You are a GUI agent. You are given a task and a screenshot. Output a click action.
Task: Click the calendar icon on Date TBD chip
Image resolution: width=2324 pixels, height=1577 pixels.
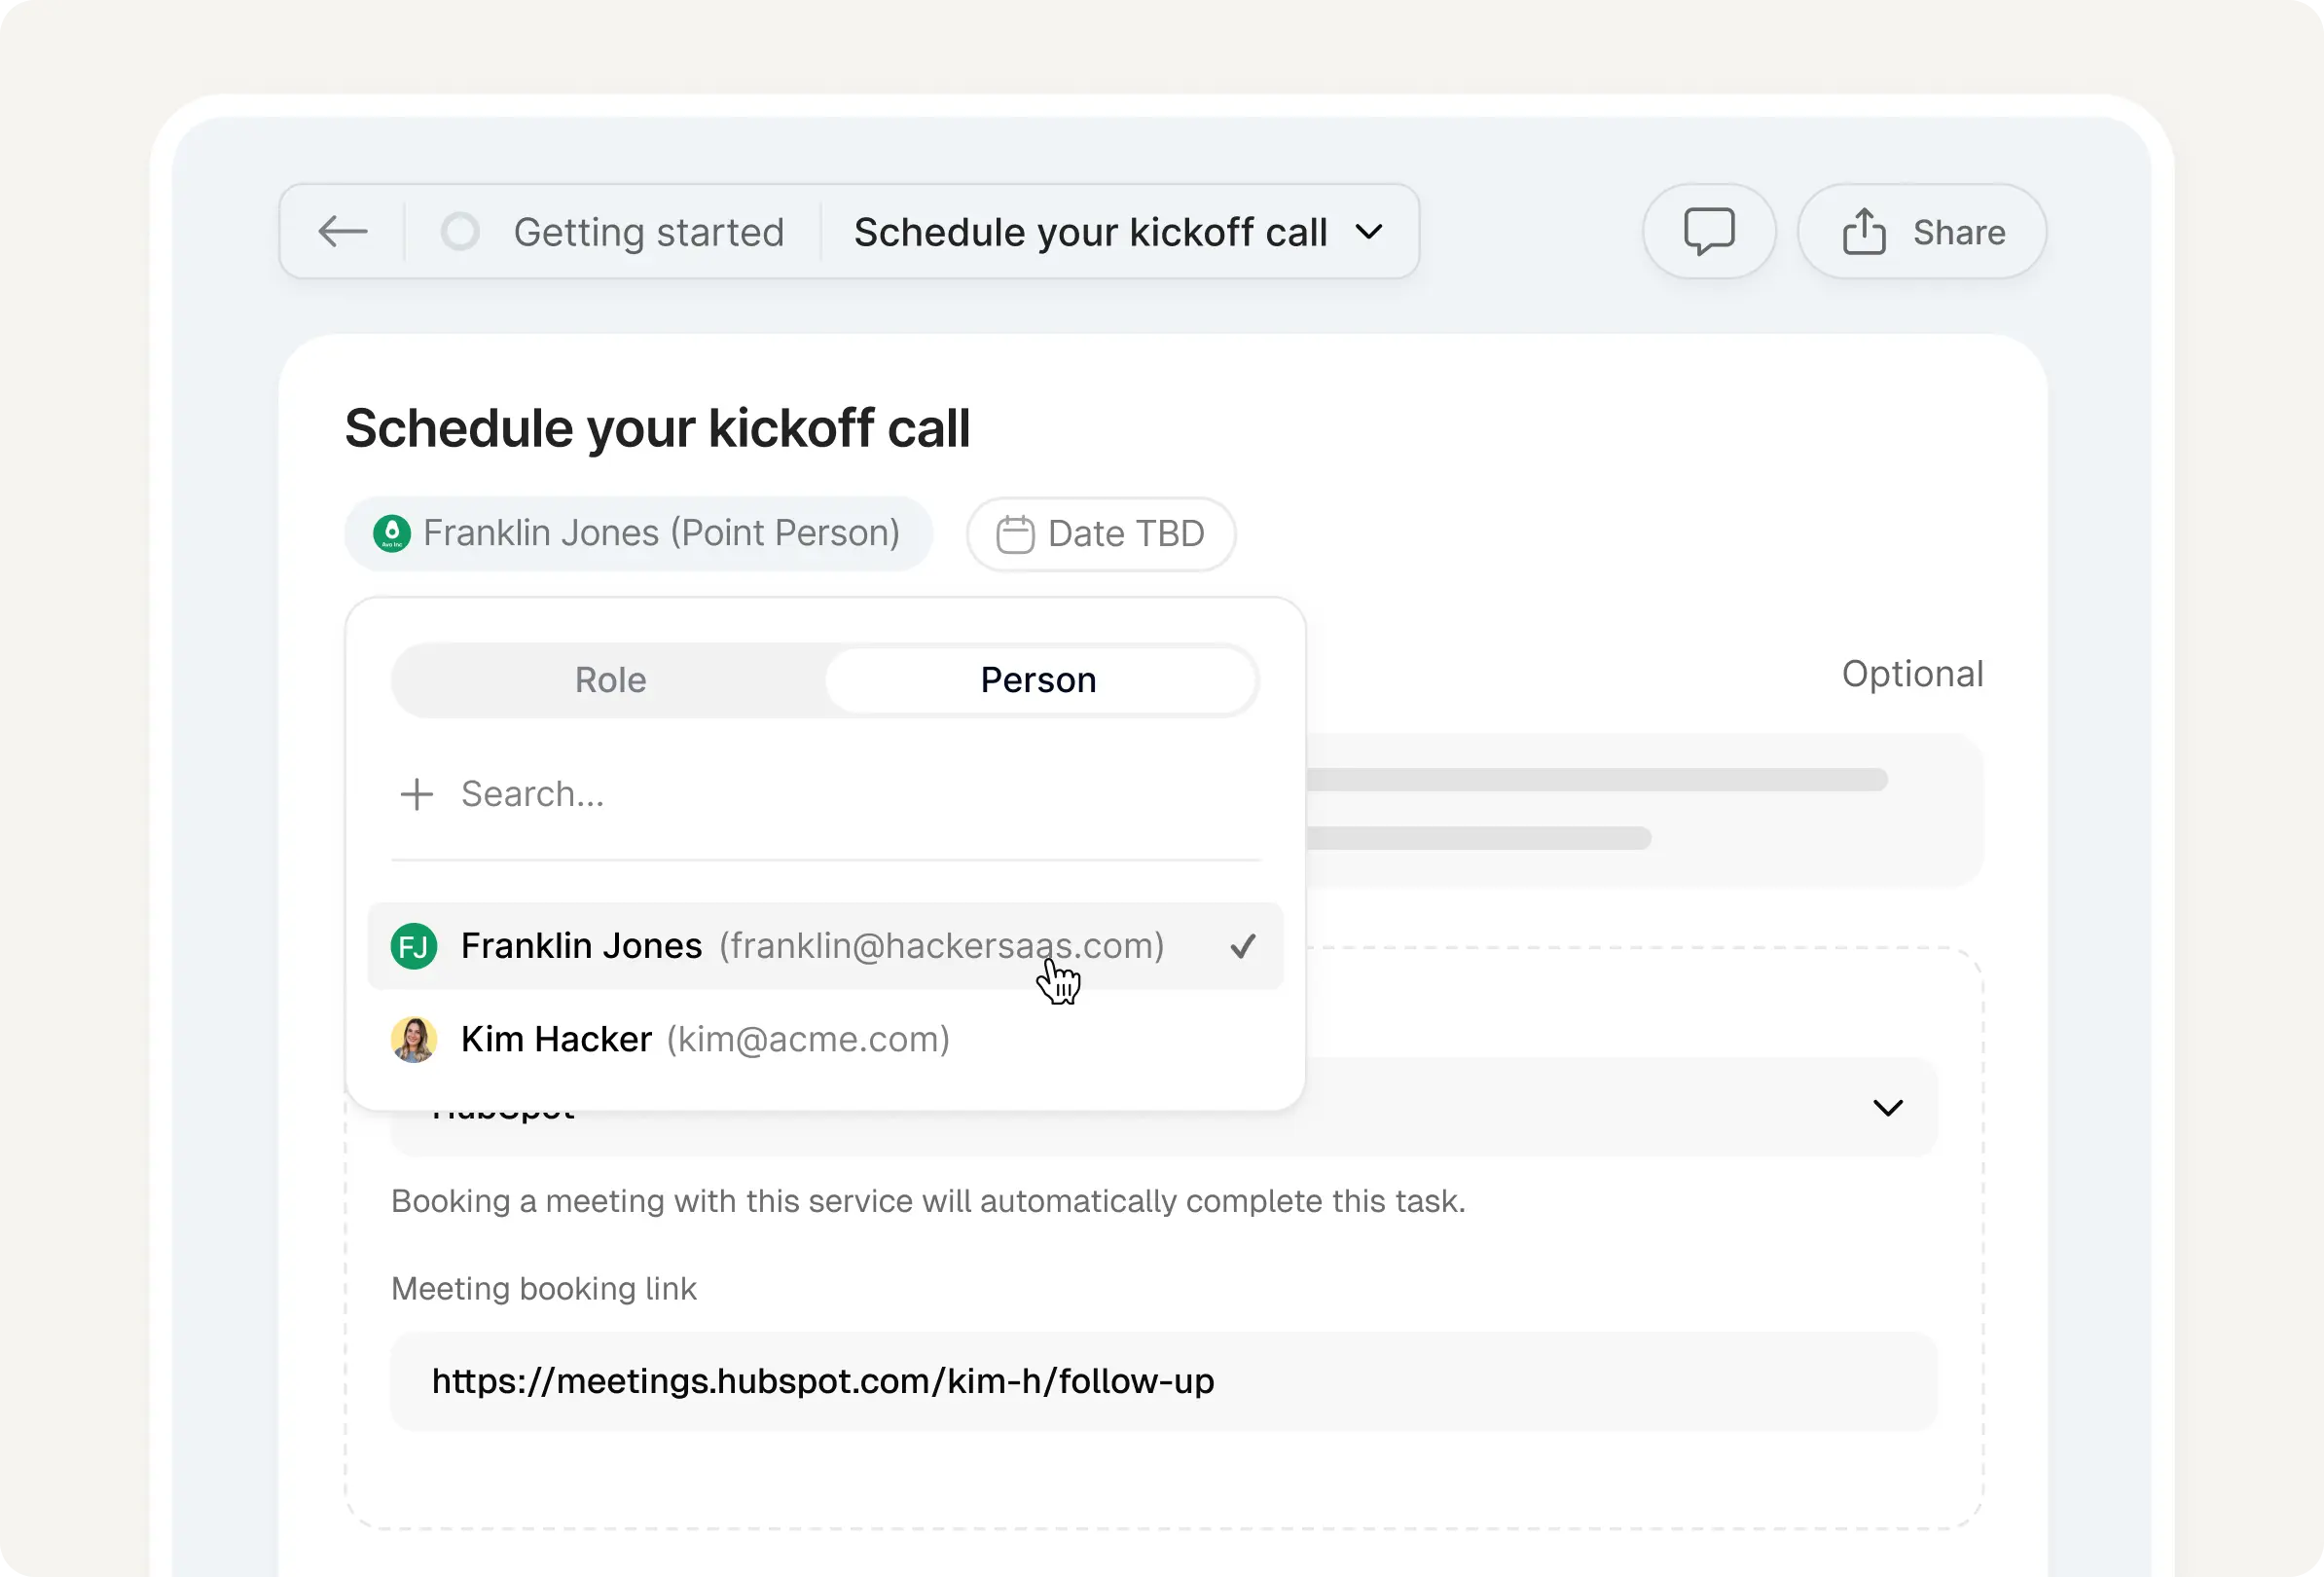1016,534
